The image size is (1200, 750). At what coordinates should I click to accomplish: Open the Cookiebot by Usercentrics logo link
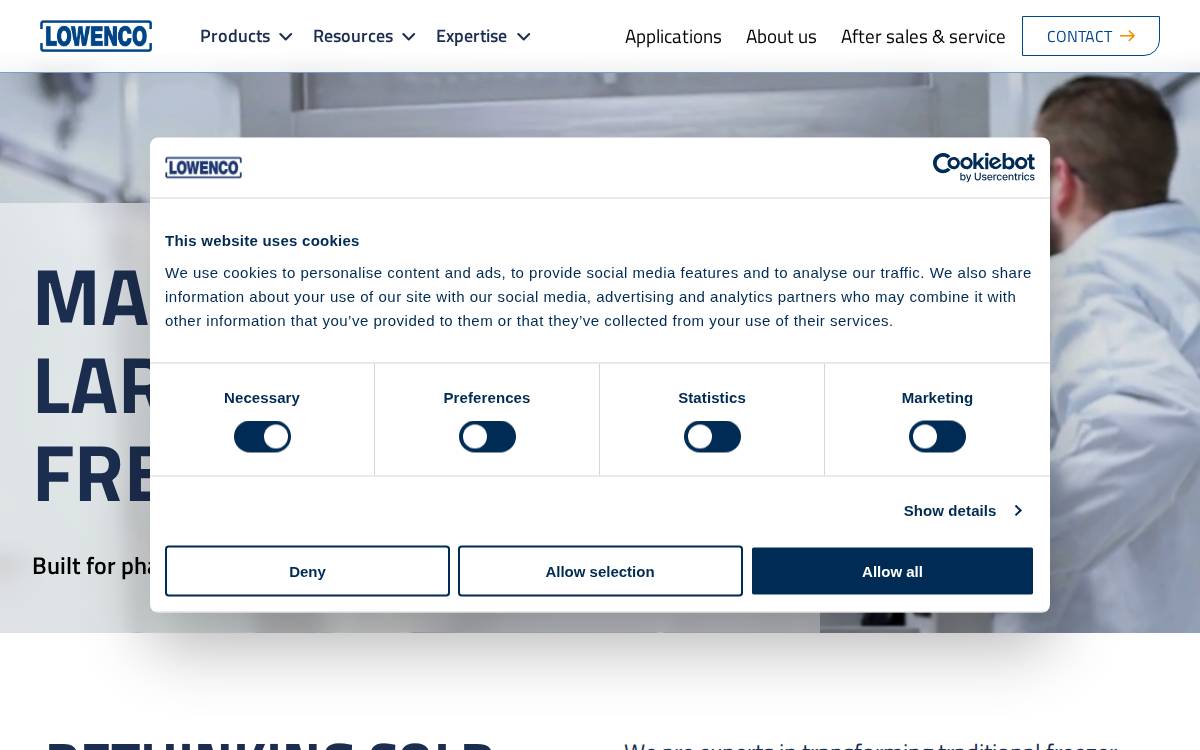point(984,167)
